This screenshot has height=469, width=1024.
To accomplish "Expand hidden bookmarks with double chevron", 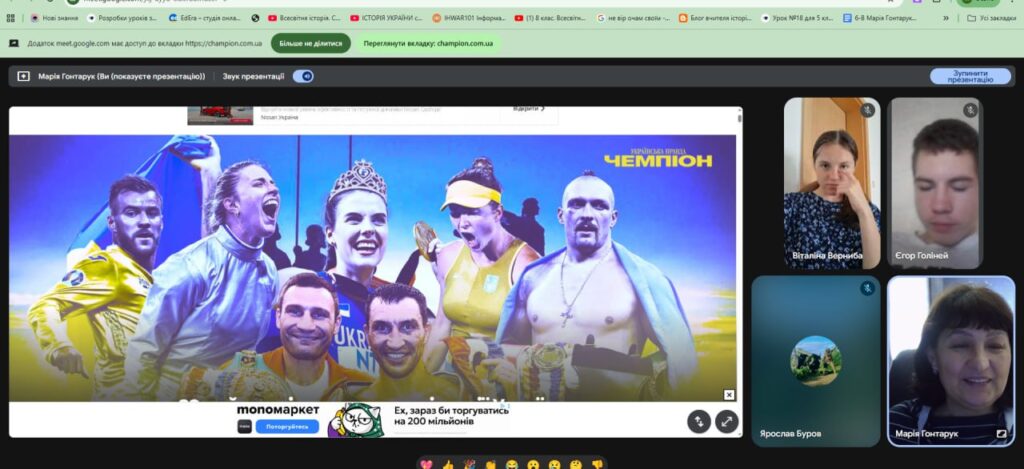I will point(946,18).
